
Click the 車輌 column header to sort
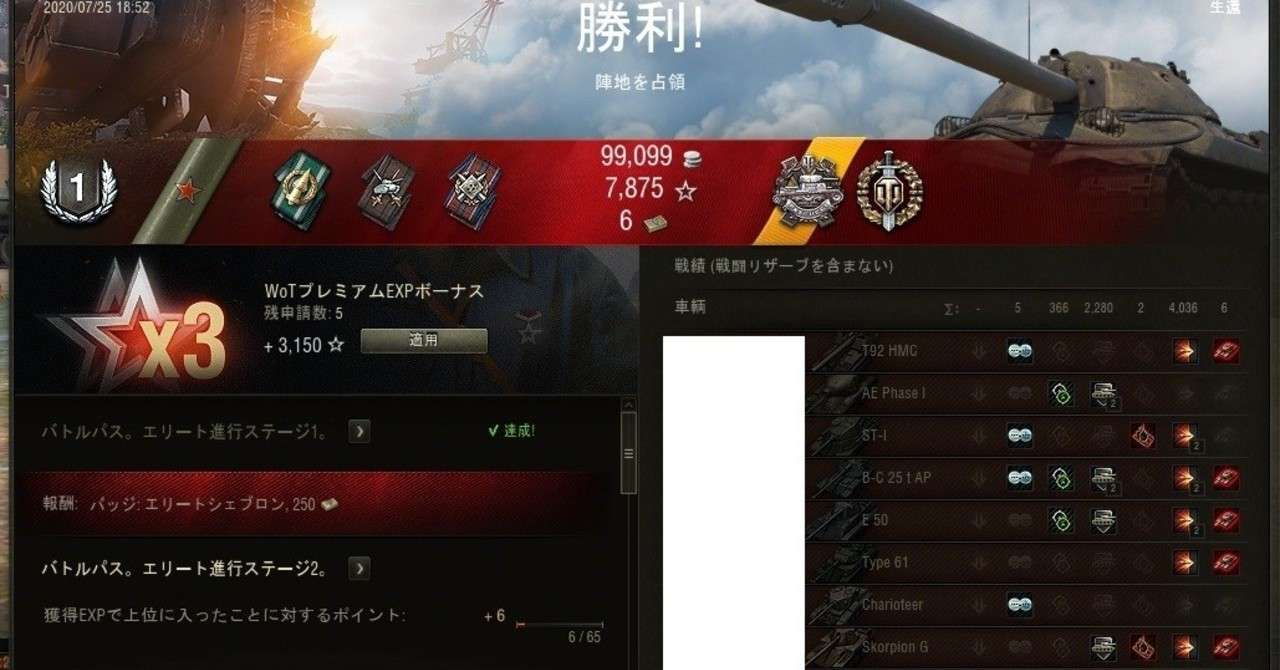(x=690, y=308)
